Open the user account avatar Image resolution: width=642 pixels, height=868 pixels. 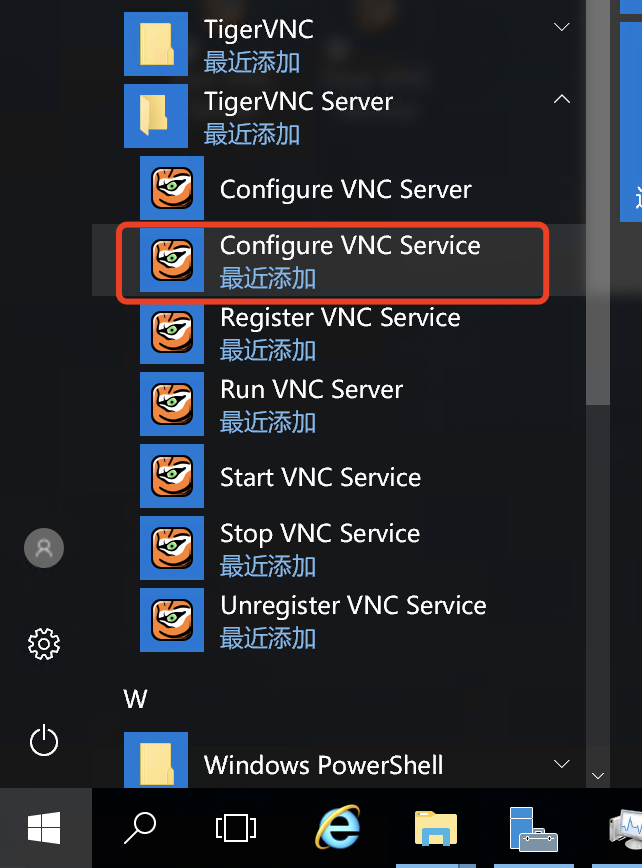pyautogui.click(x=44, y=548)
